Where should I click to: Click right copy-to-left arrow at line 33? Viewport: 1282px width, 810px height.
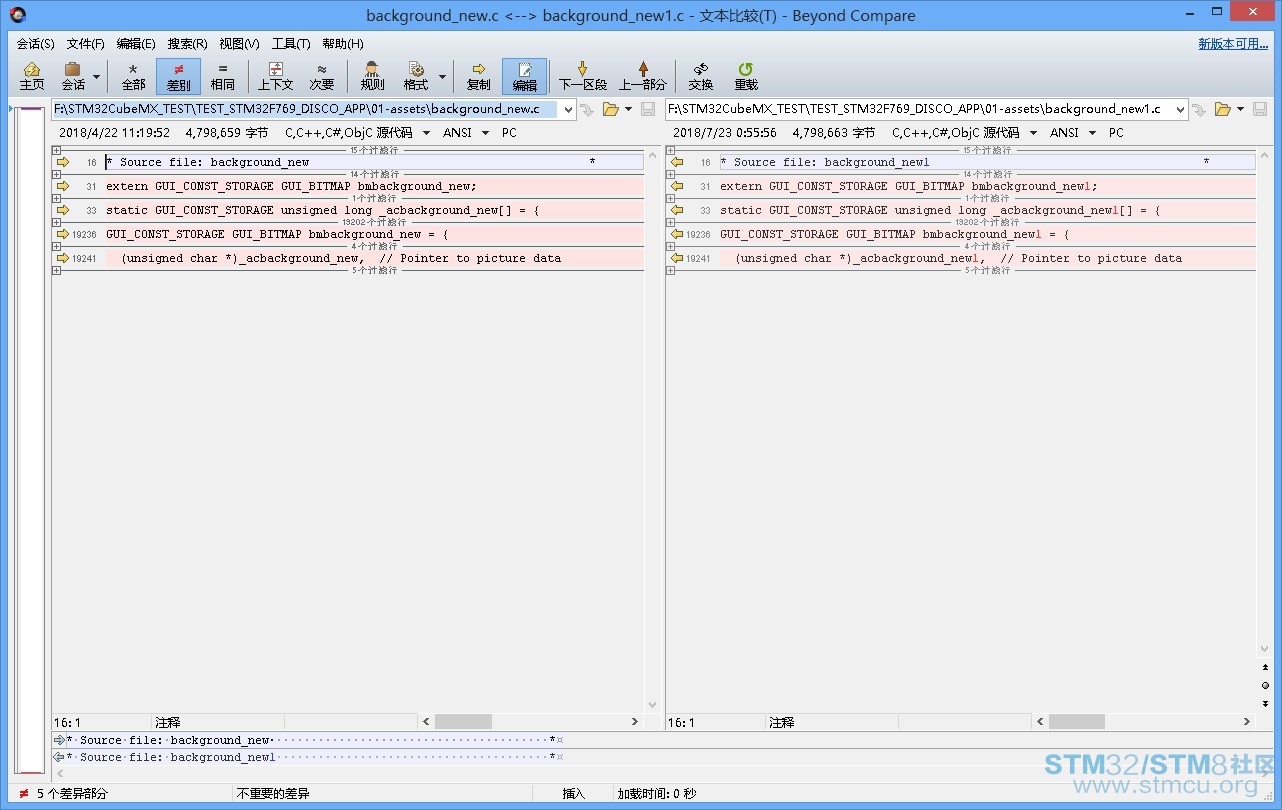677,210
